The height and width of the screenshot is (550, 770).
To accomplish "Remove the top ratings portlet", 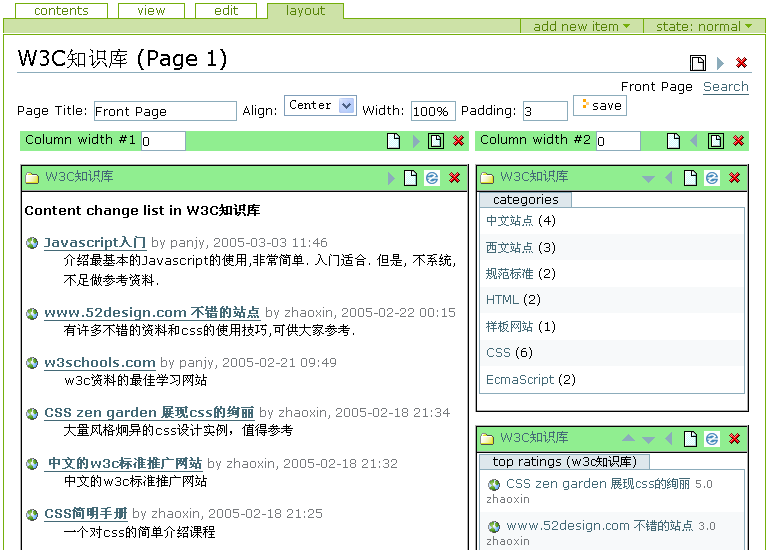I will [x=735, y=439].
